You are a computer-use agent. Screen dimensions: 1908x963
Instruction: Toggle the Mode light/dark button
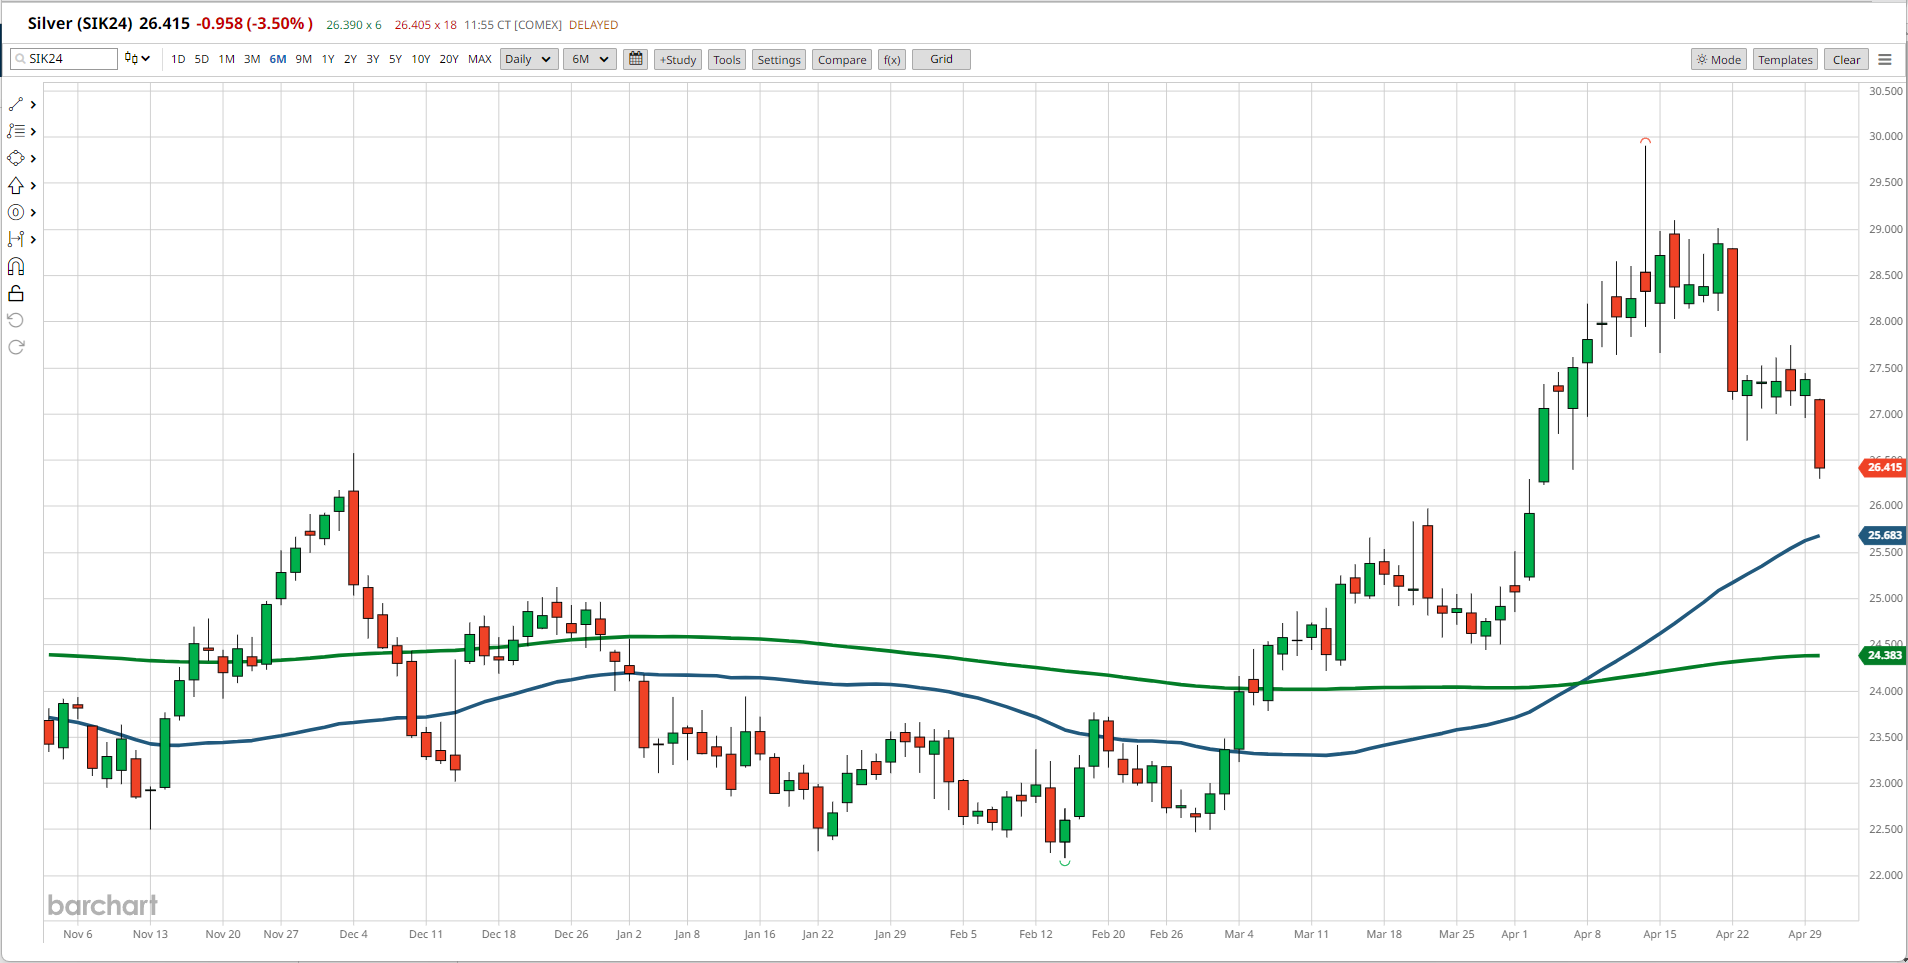[x=1719, y=60]
